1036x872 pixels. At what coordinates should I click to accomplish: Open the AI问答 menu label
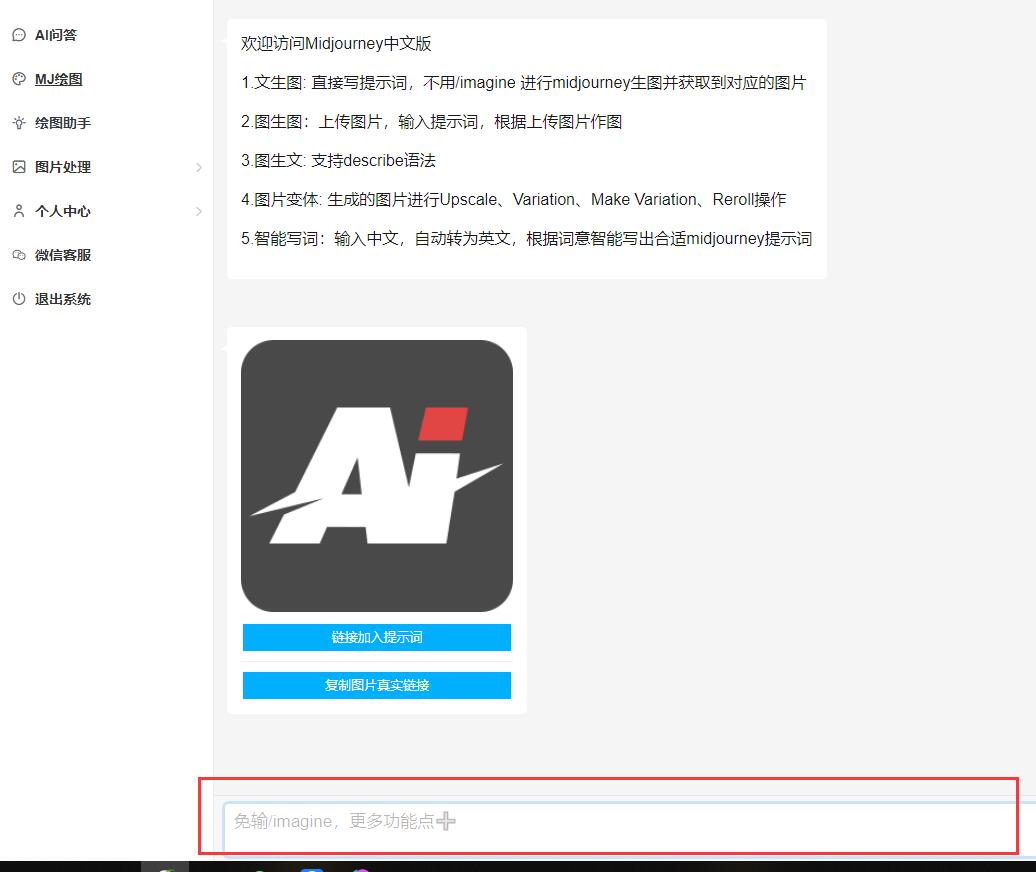[56, 35]
